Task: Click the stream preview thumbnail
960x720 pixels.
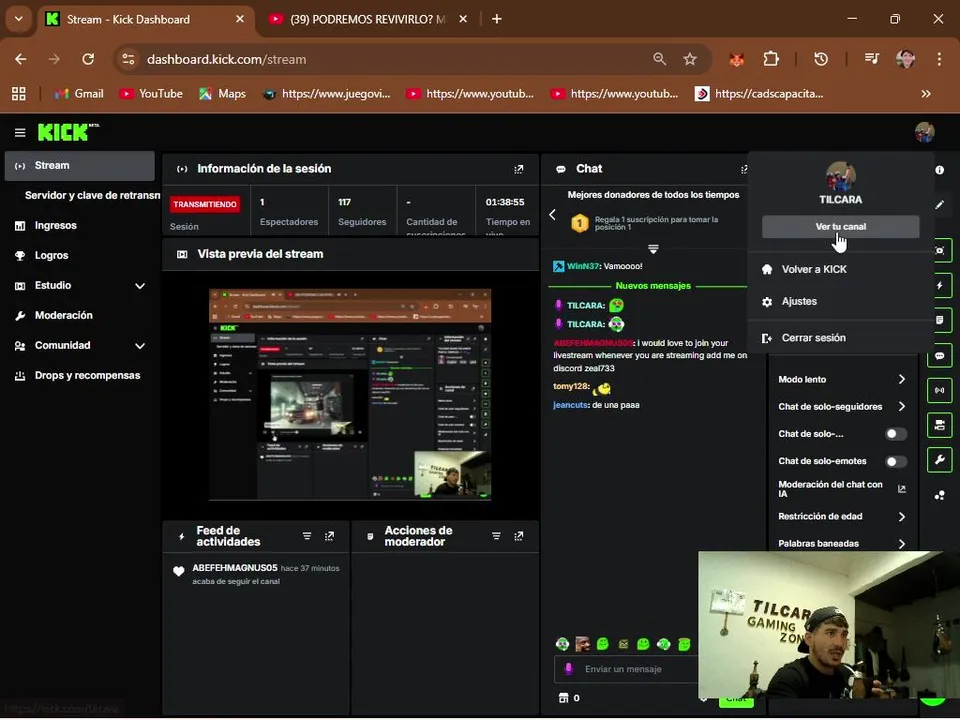Action: coord(350,395)
